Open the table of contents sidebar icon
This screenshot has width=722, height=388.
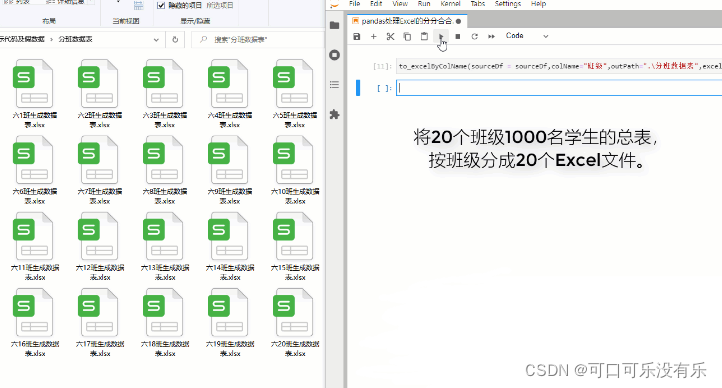tap(335, 85)
